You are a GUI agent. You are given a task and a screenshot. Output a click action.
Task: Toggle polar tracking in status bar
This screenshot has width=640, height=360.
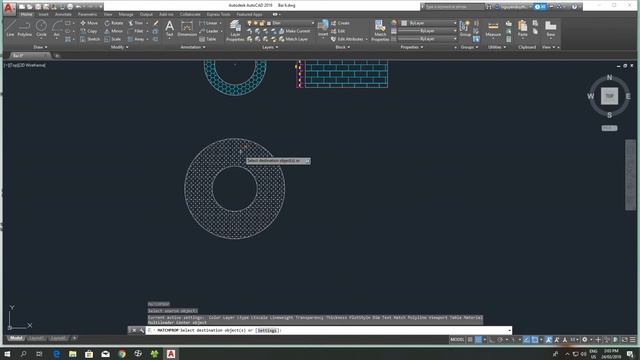[x=500, y=340]
